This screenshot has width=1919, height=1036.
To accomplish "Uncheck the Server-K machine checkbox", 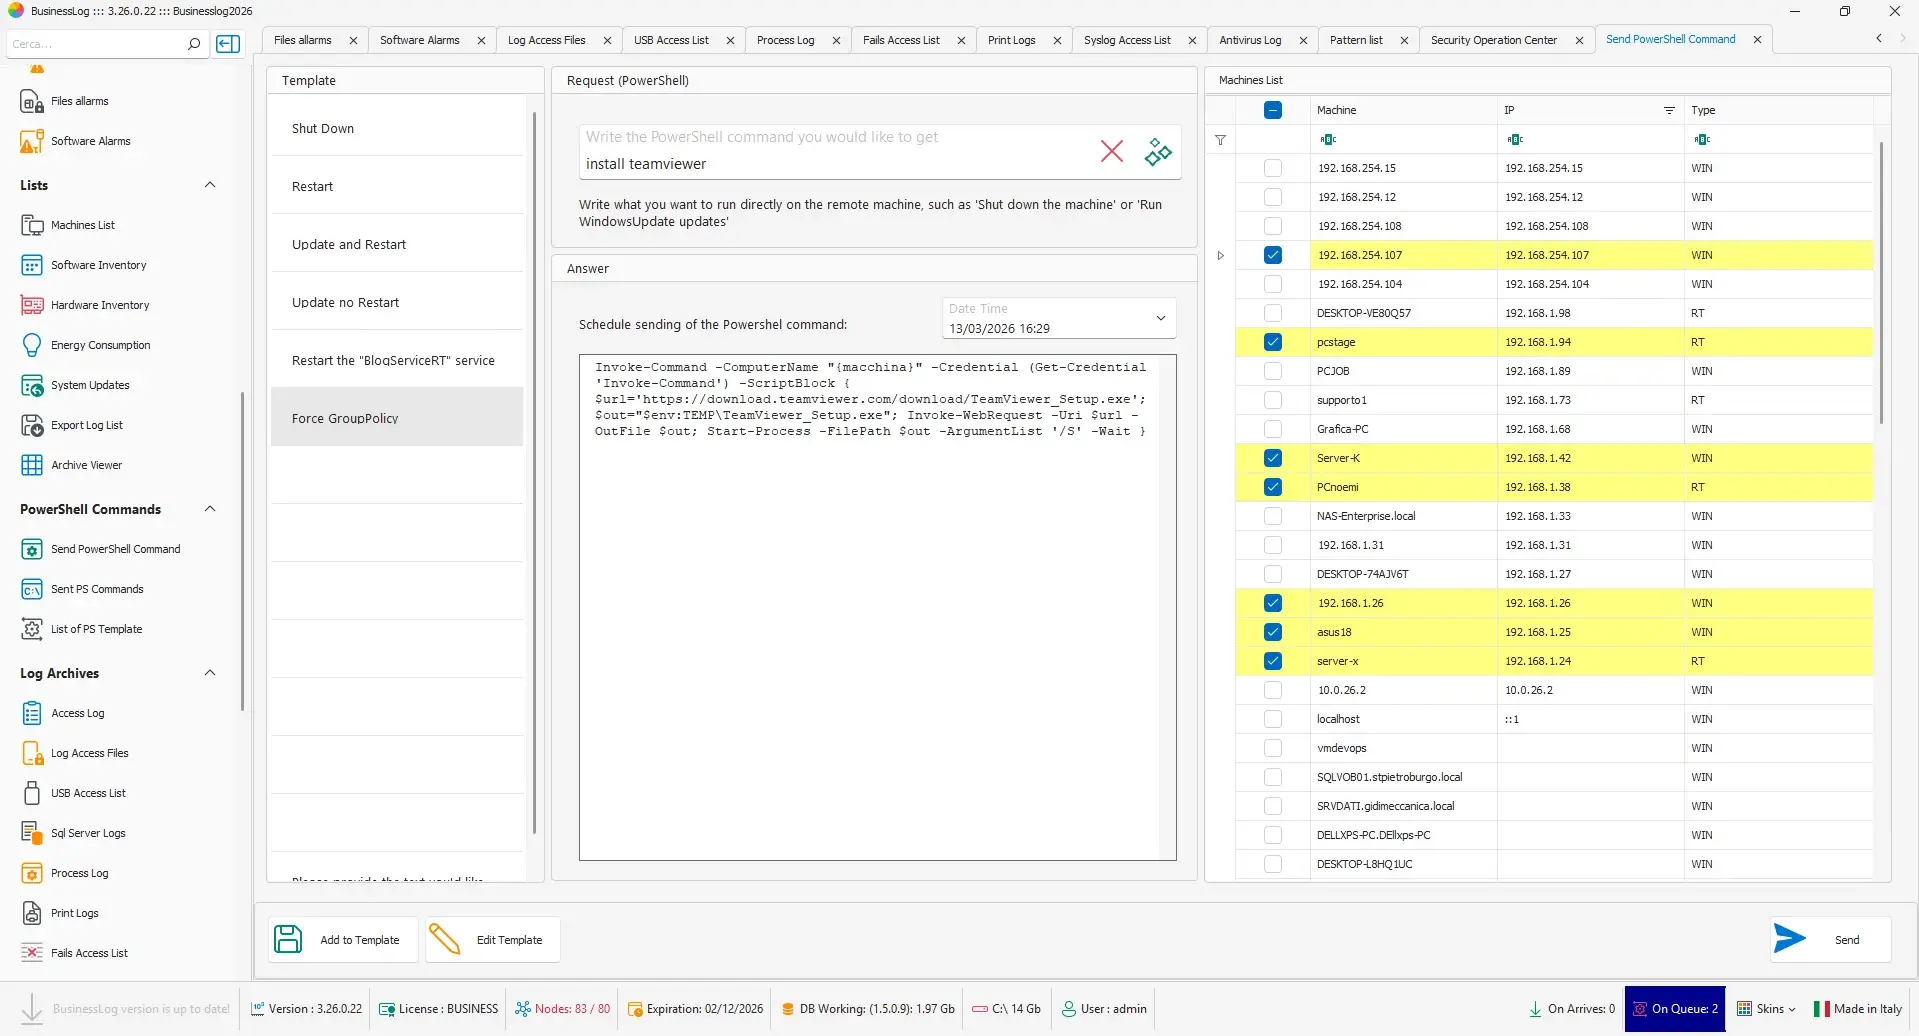I will (x=1273, y=458).
